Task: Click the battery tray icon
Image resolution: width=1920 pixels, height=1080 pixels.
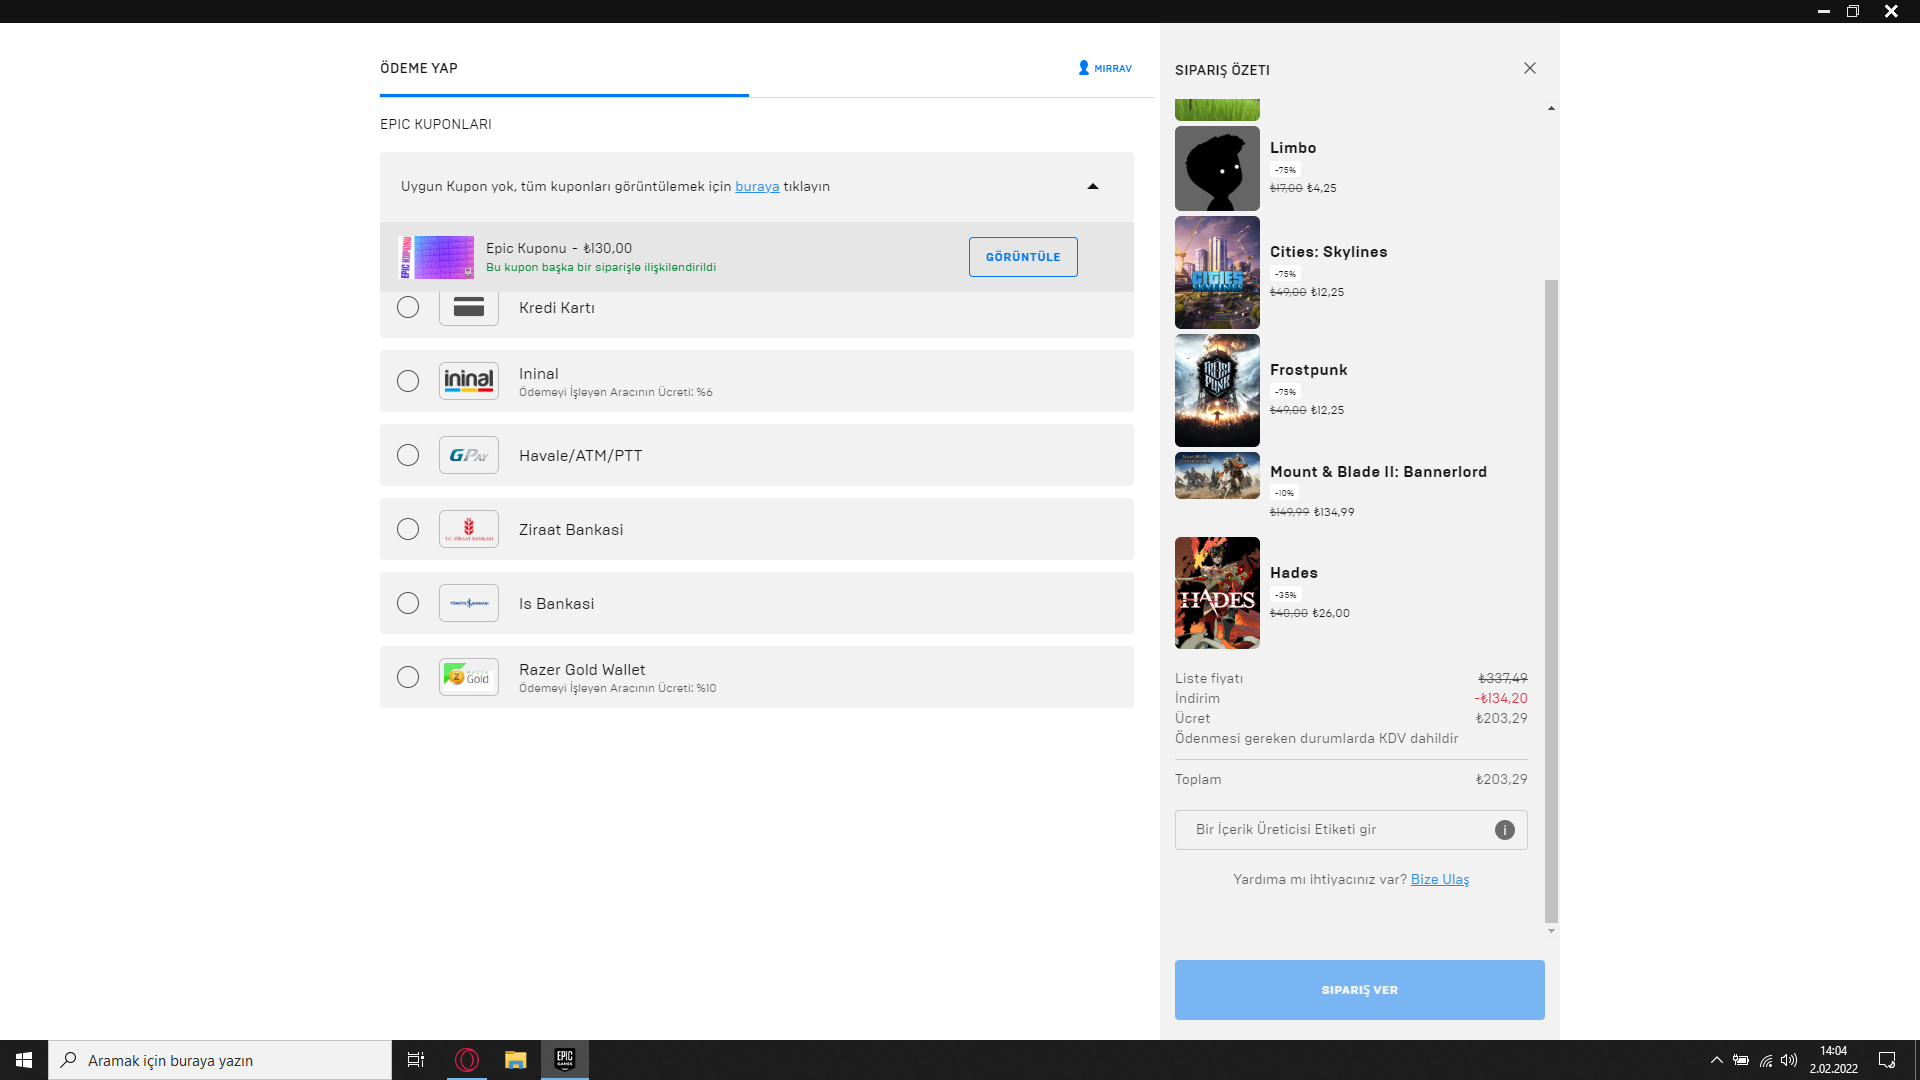Action: point(1741,1060)
